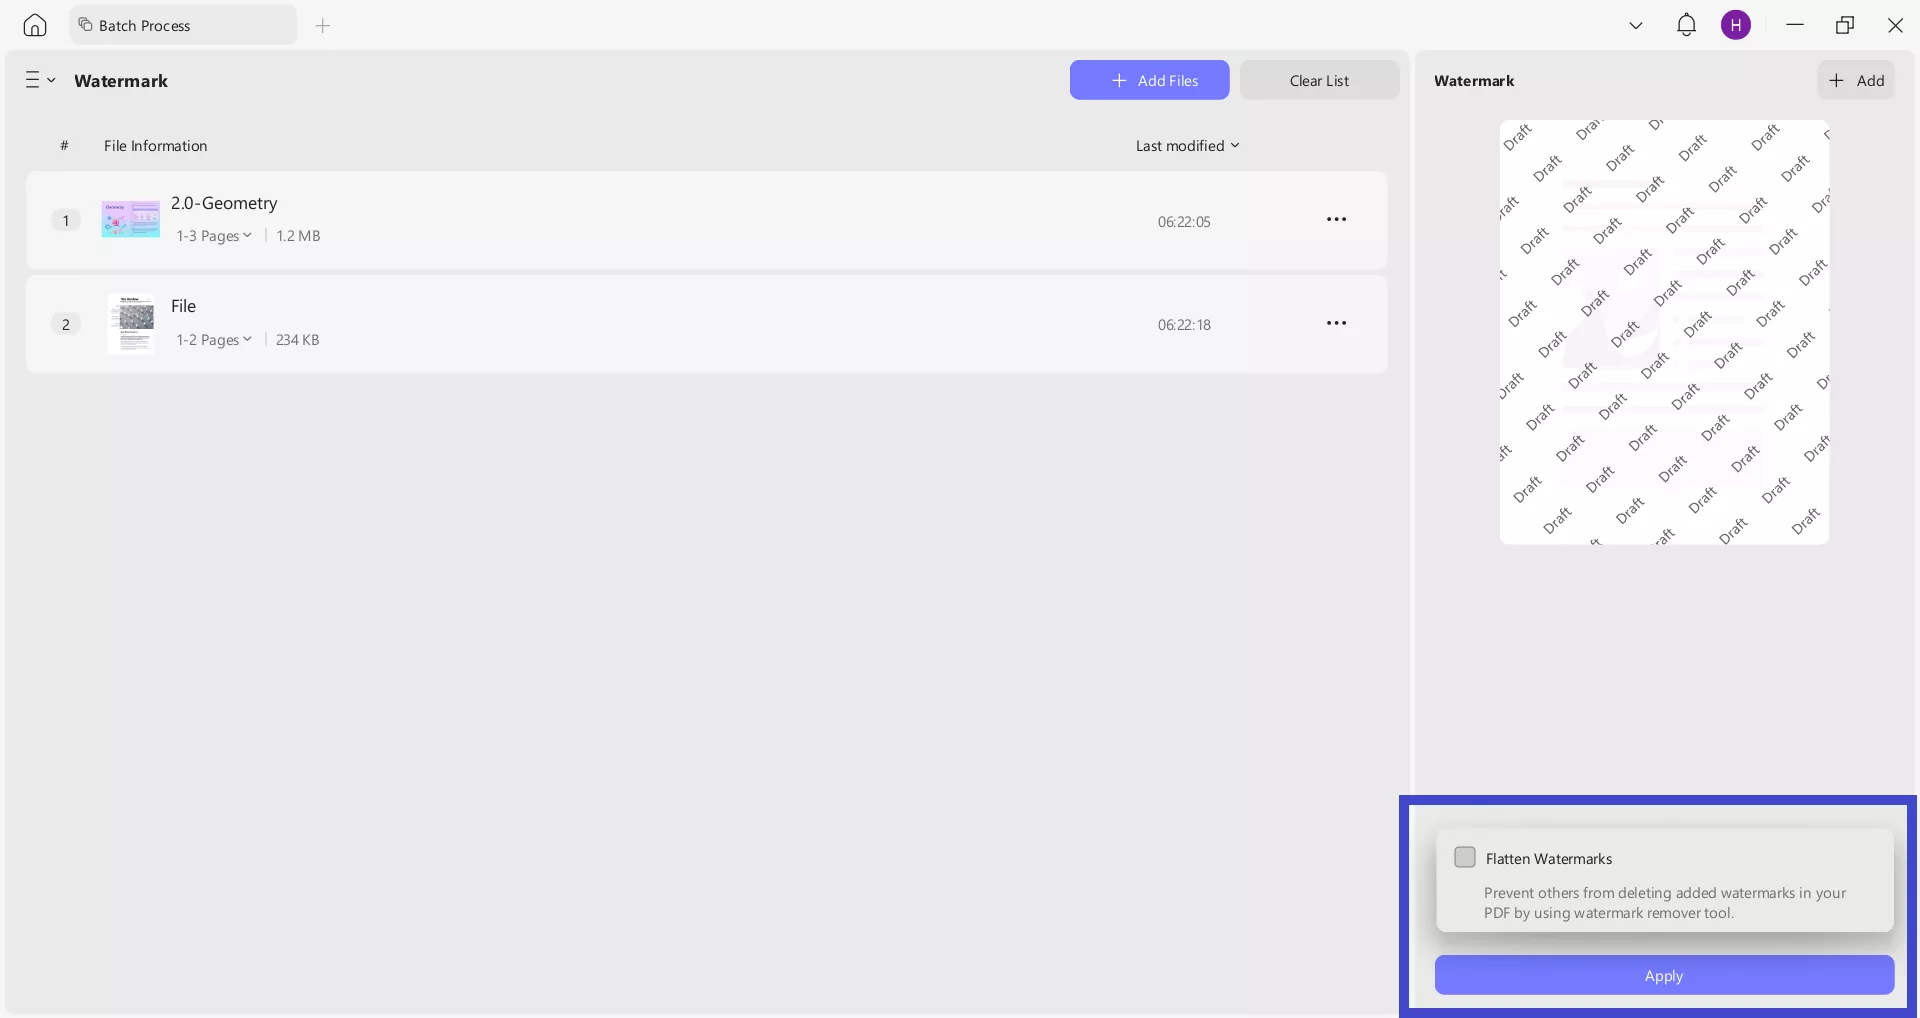
Task: Expand the 1-2 Pages range dropdown
Action: [x=214, y=340]
